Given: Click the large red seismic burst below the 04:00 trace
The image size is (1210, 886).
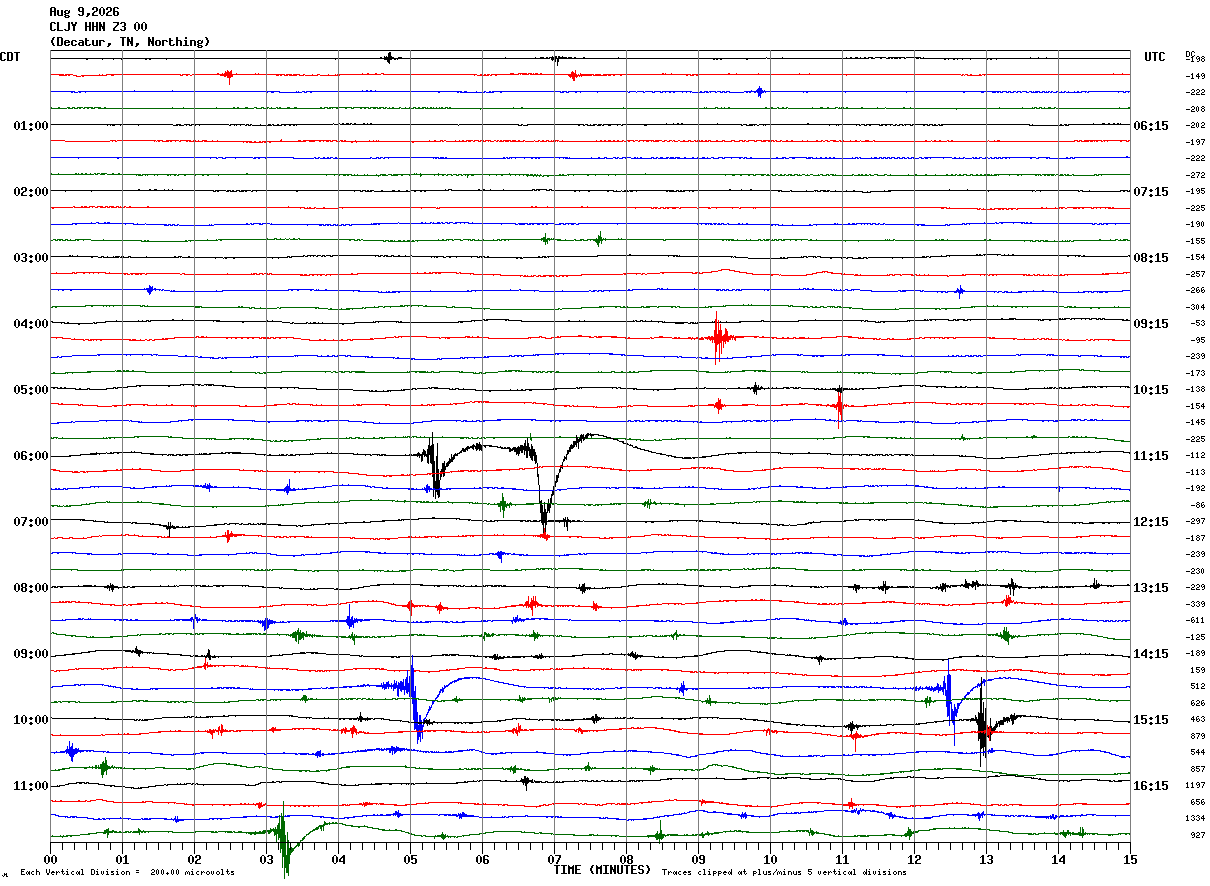Looking at the screenshot, I should [x=718, y=338].
